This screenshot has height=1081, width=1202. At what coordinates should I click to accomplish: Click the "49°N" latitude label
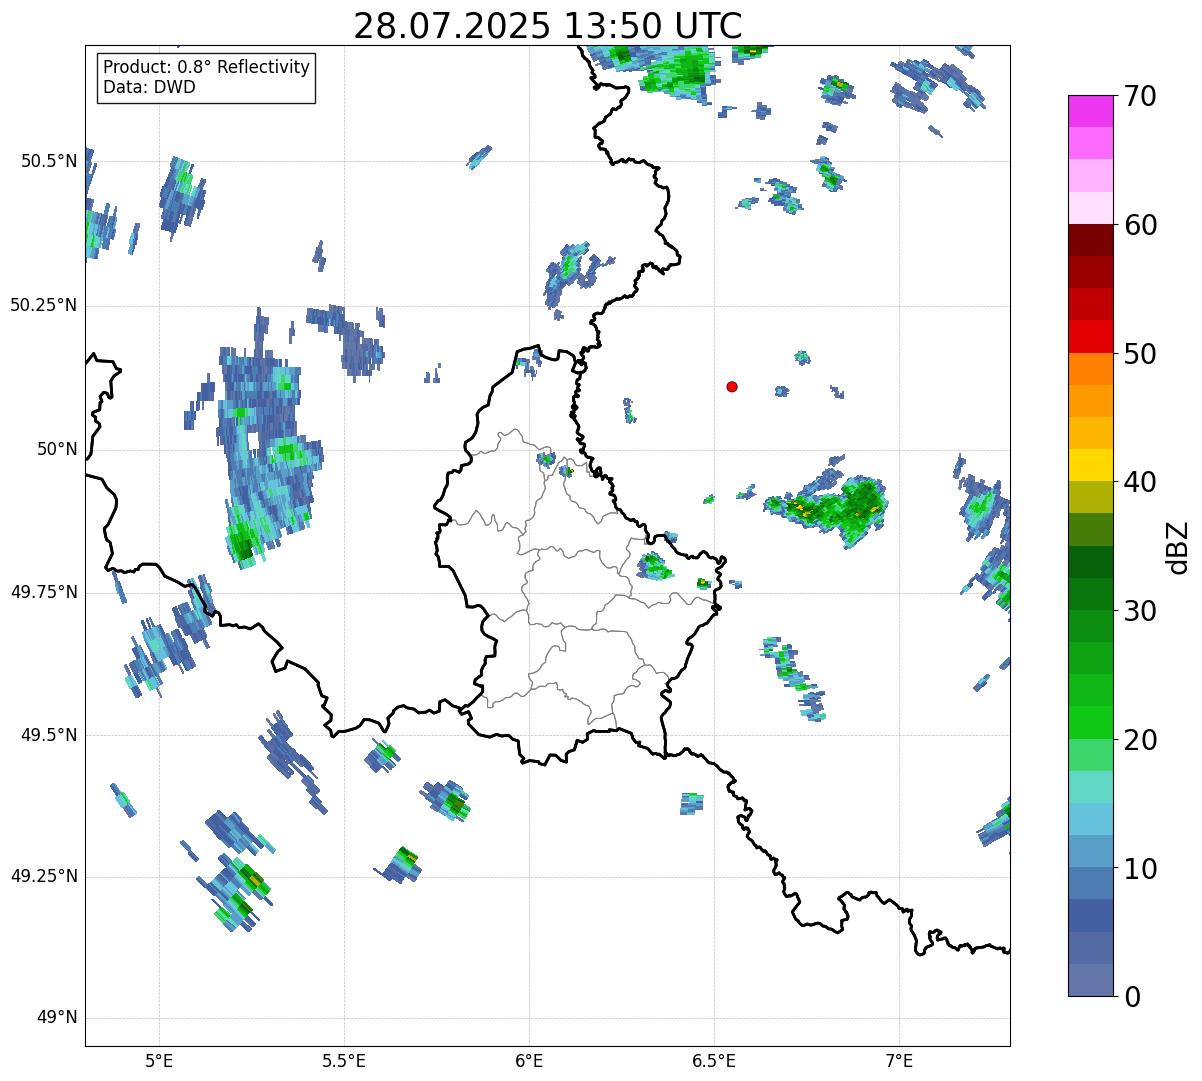(x=57, y=1018)
